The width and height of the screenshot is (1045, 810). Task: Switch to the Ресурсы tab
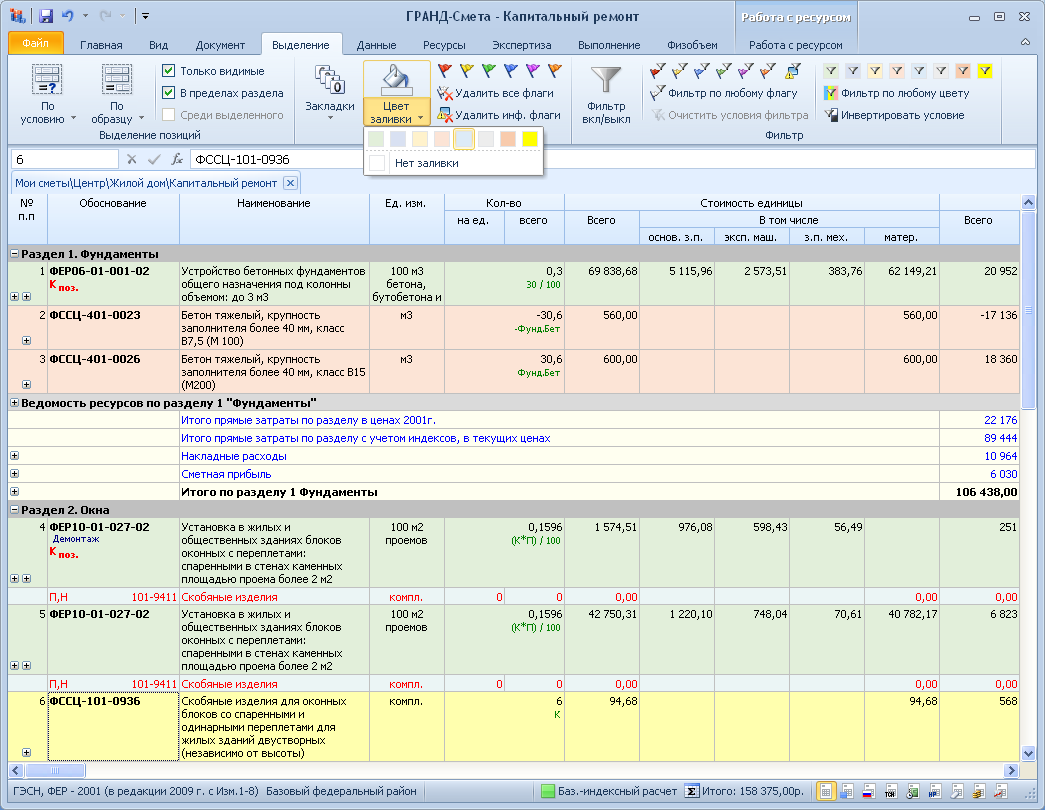(x=444, y=45)
